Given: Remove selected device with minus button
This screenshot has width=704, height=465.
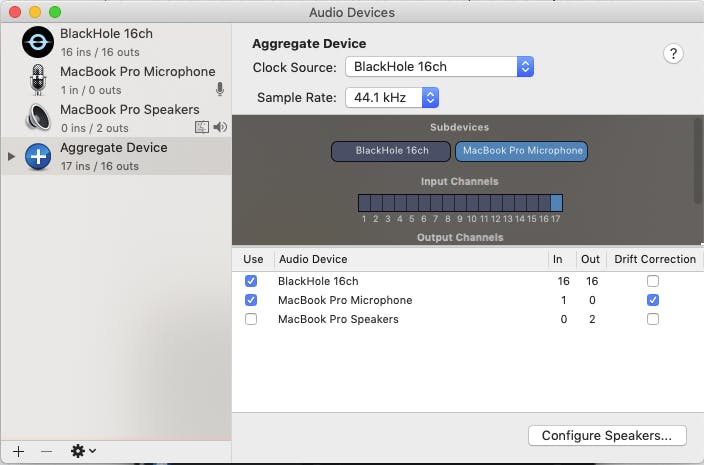Looking at the screenshot, I should pyautogui.click(x=47, y=451).
